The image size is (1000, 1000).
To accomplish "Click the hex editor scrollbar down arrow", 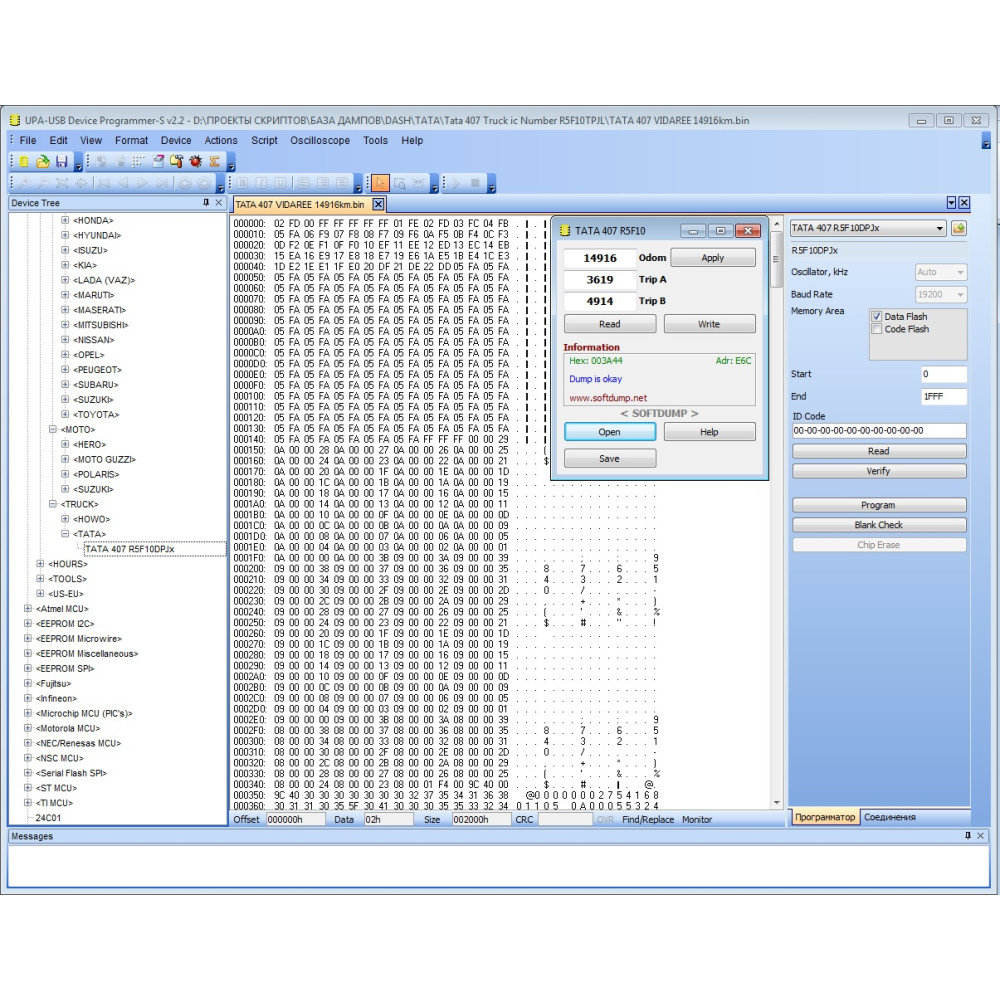I will (x=777, y=802).
